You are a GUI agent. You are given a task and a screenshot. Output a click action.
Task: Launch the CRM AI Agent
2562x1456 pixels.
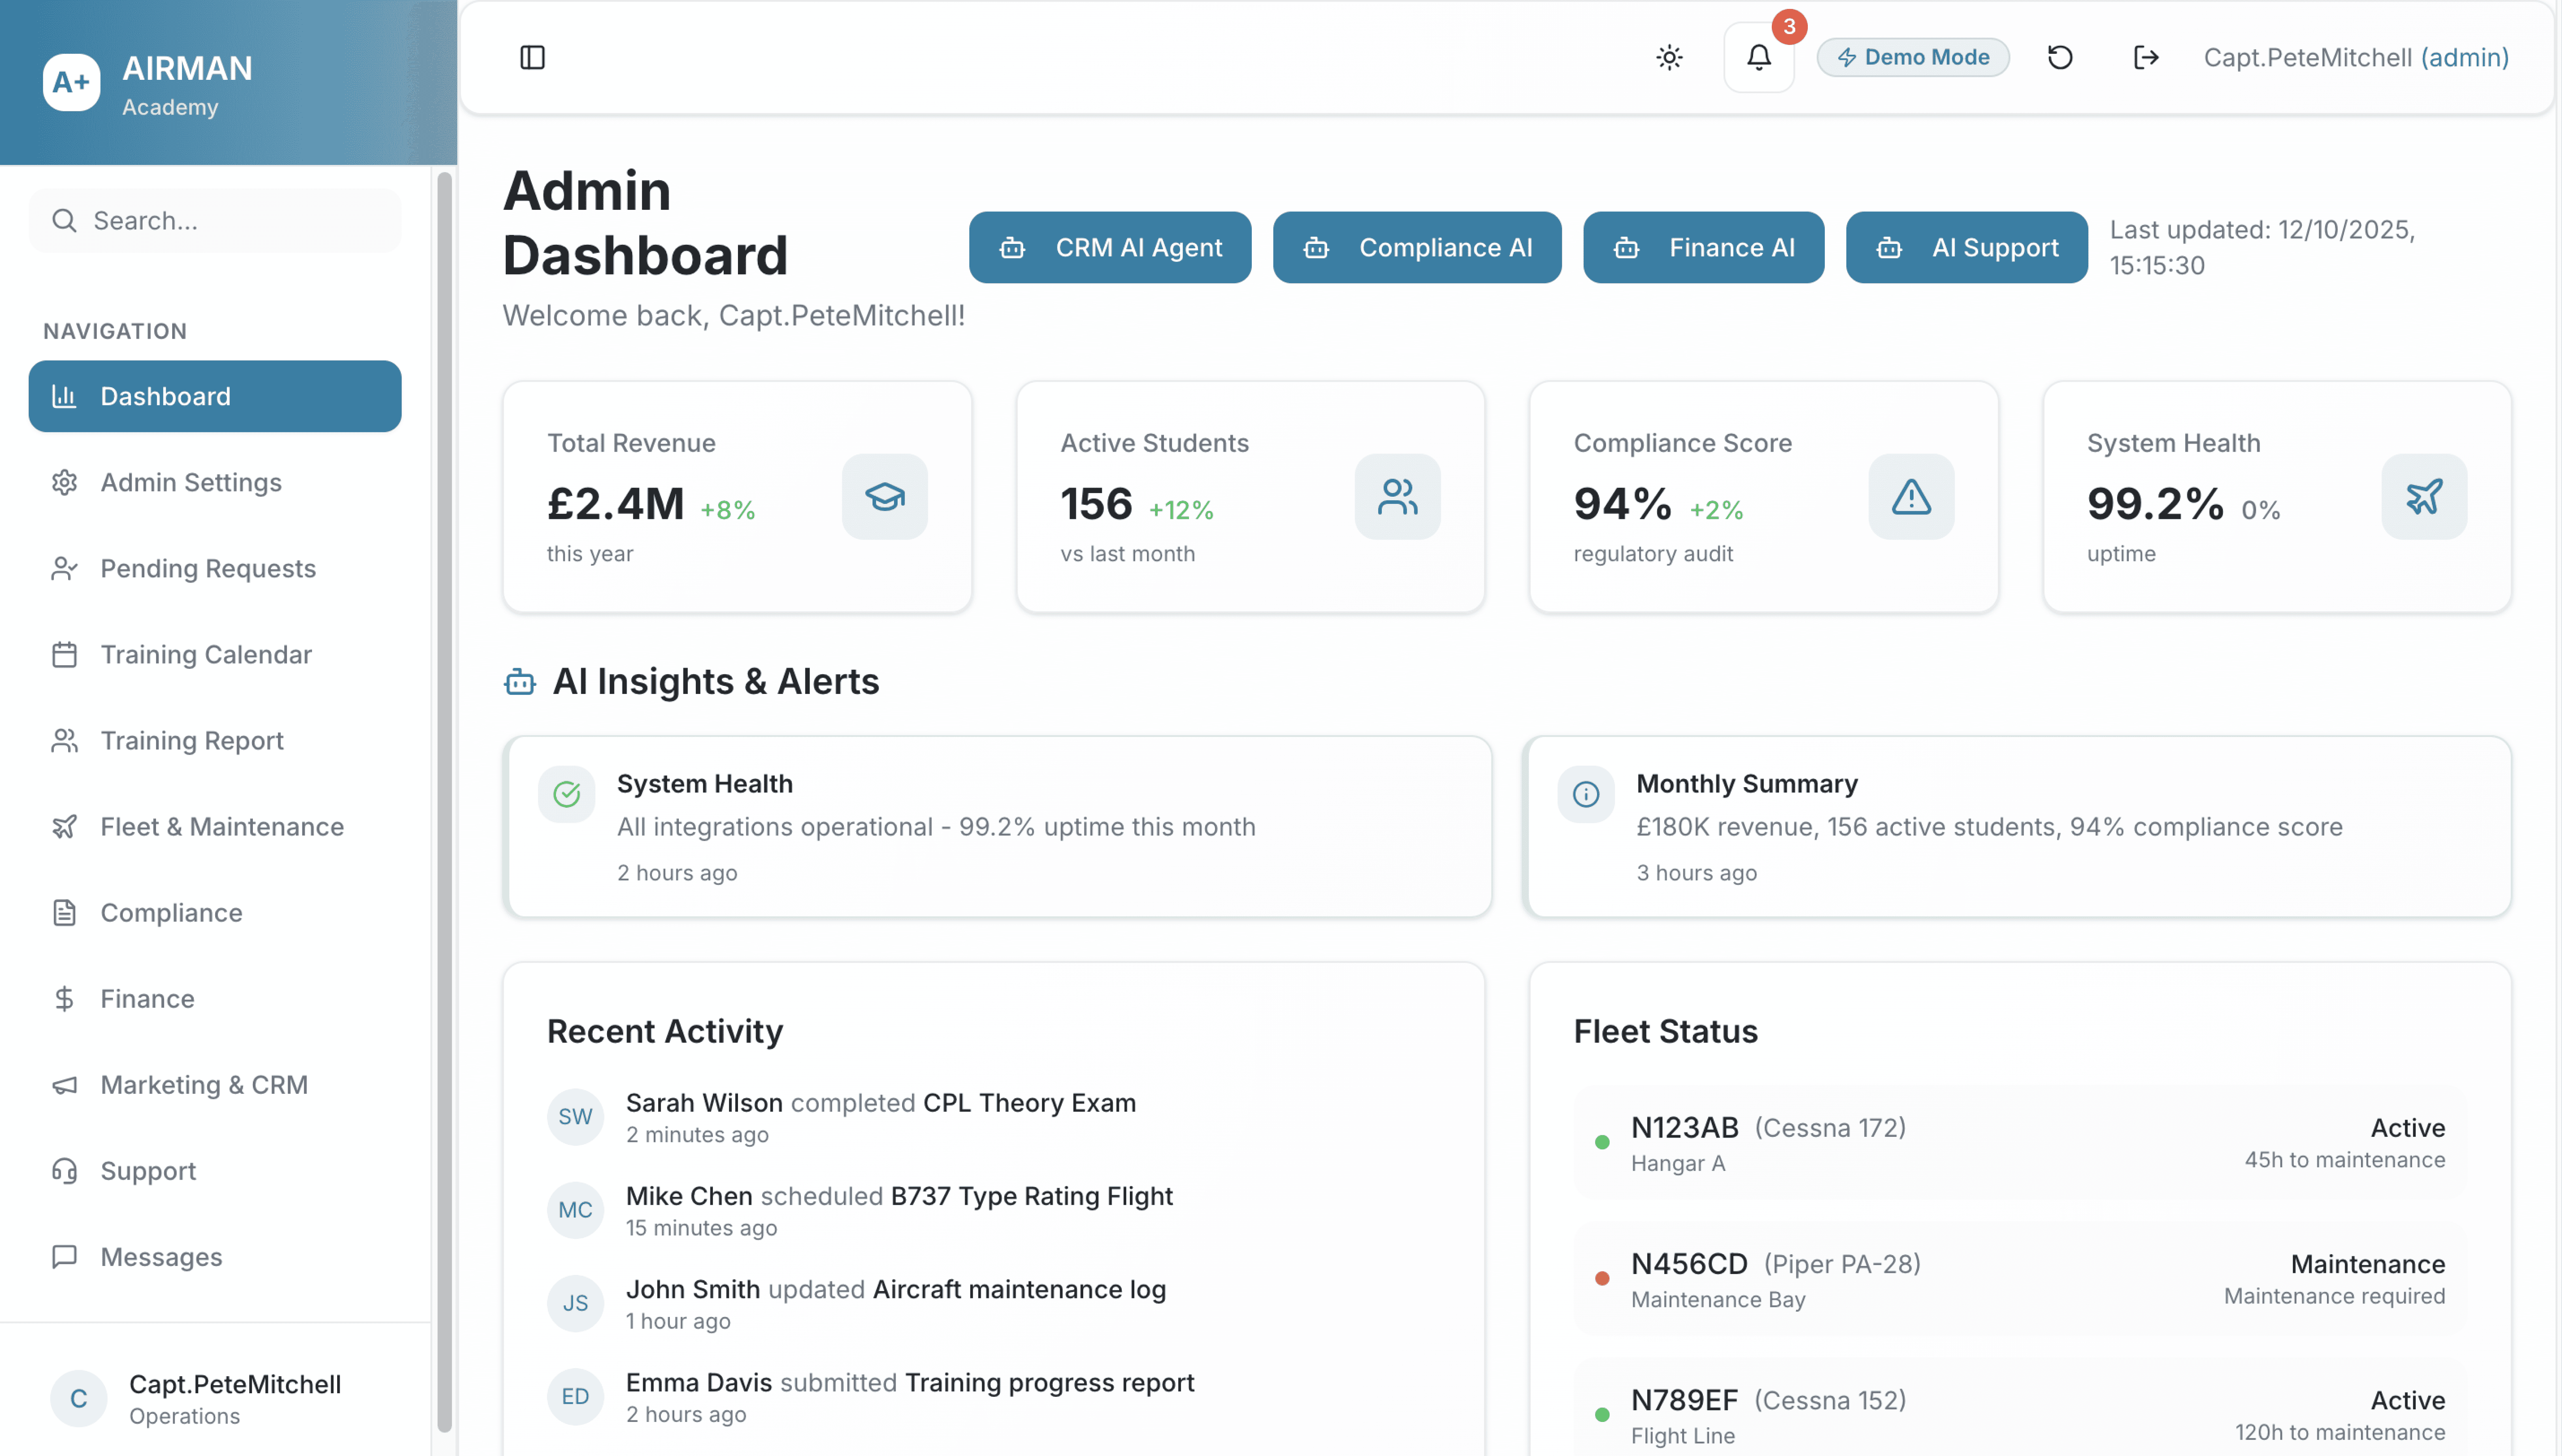coord(1110,247)
